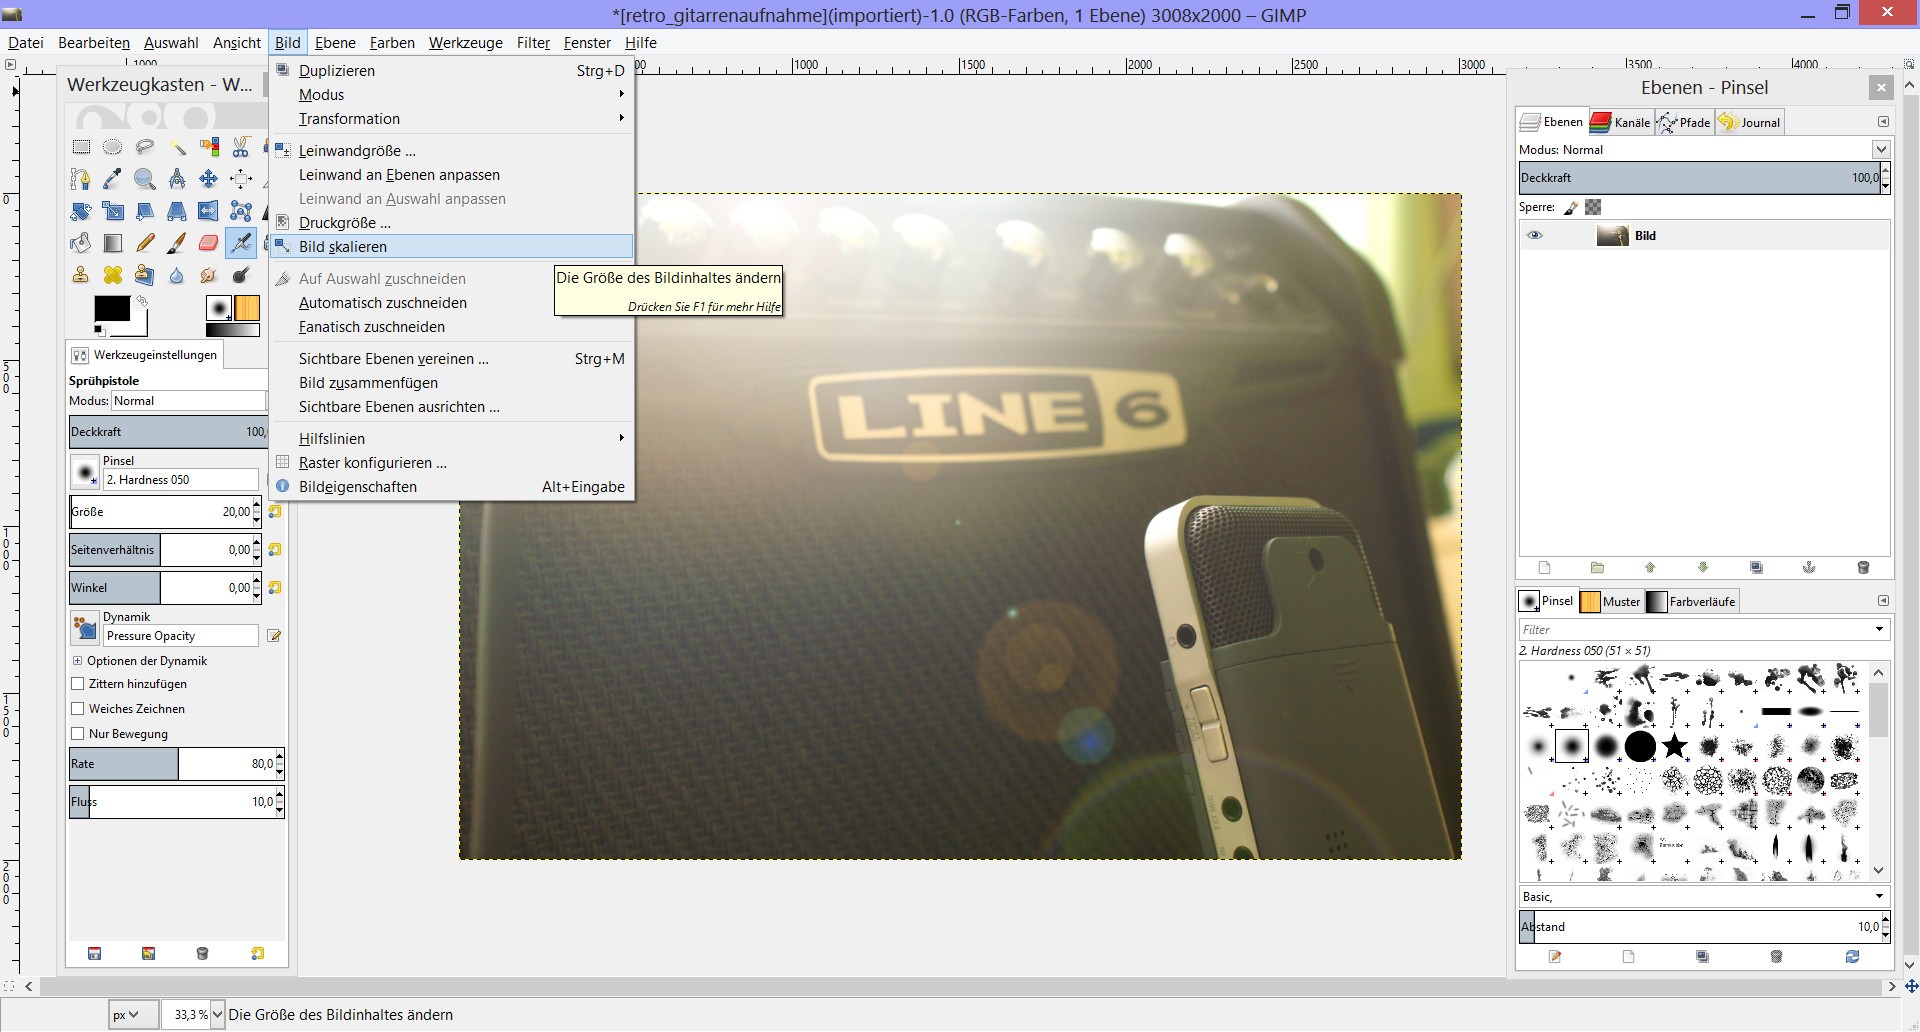Select the Color Picker eyedropper tool
Image resolution: width=1920 pixels, height=1032 pixels.
113,179
